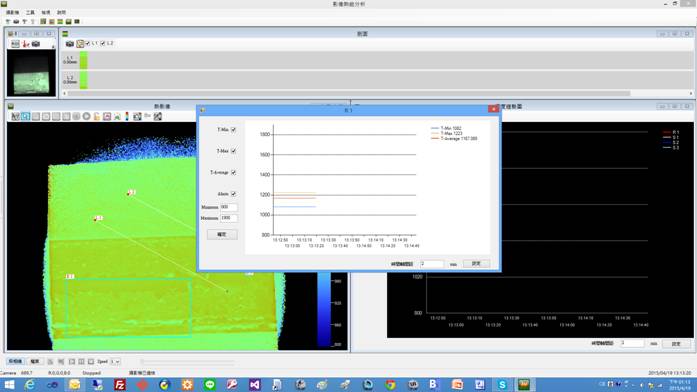Click the playback progress slider

(188, 362)
